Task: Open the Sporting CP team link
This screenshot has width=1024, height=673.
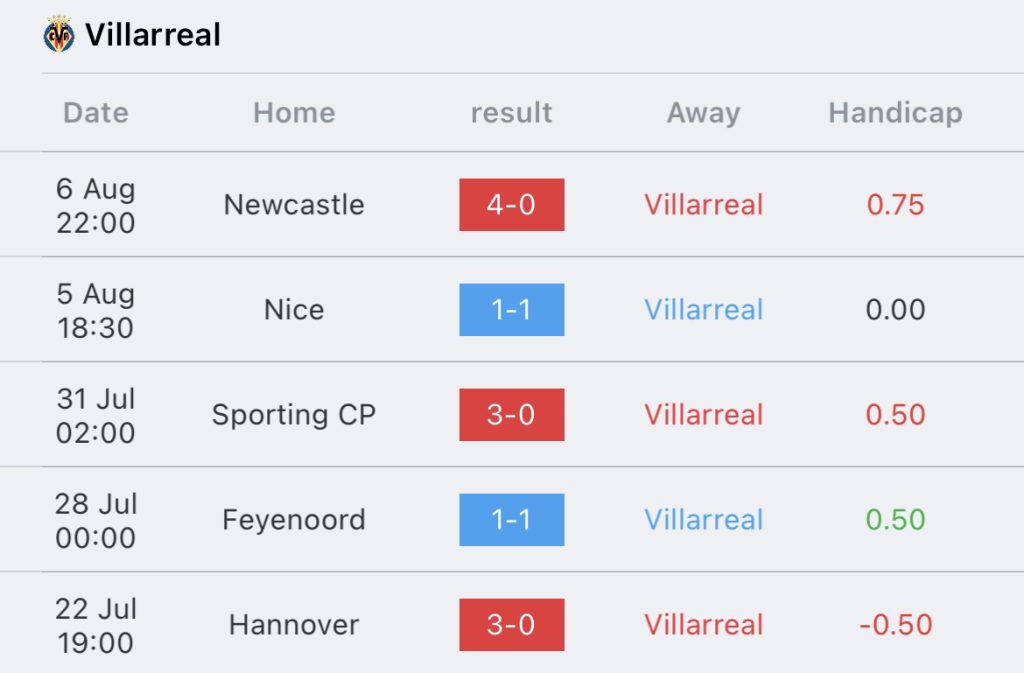Action: click(x=294, y=415)
